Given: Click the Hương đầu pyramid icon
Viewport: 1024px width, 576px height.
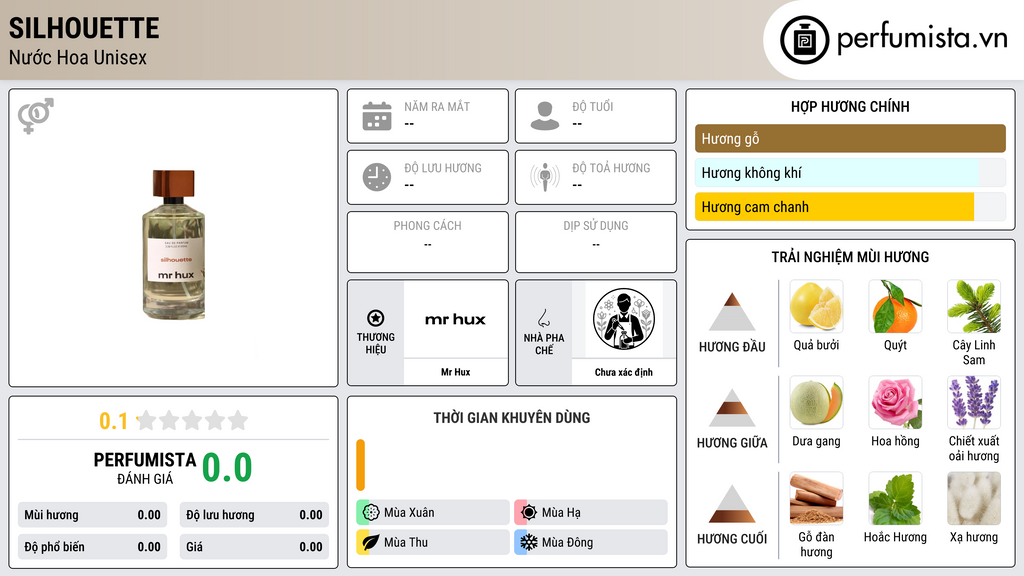Looking at the screenshot, I should 732,312.
